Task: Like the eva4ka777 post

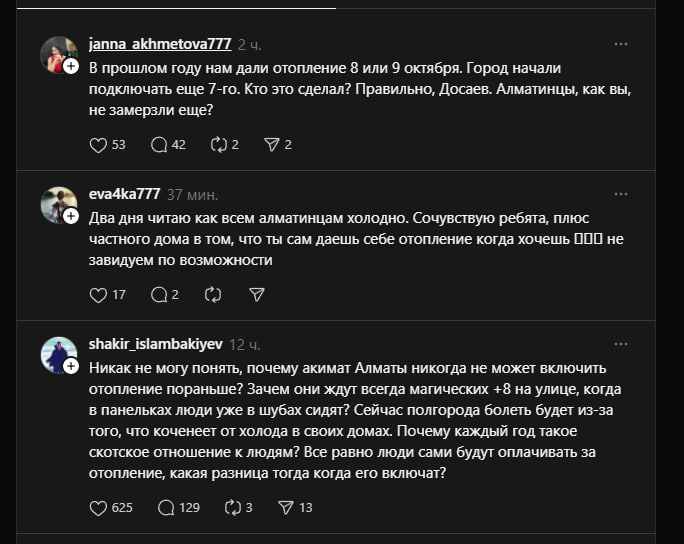Action: pos(98,295)
